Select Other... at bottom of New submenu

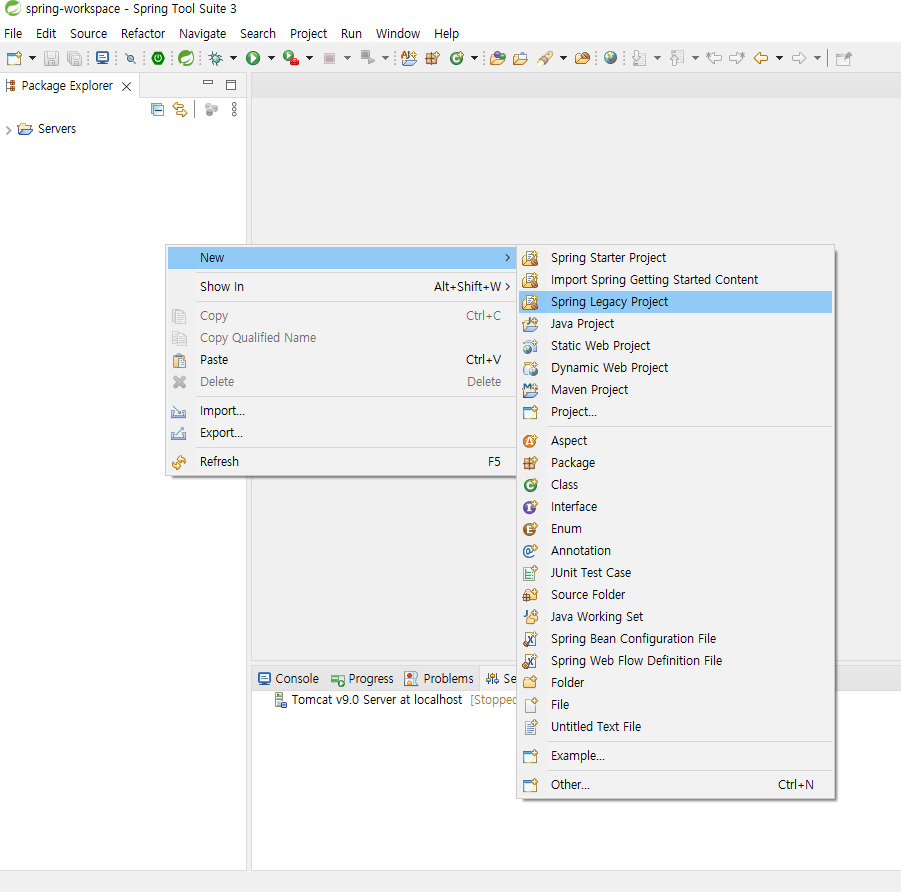(675, 785)
